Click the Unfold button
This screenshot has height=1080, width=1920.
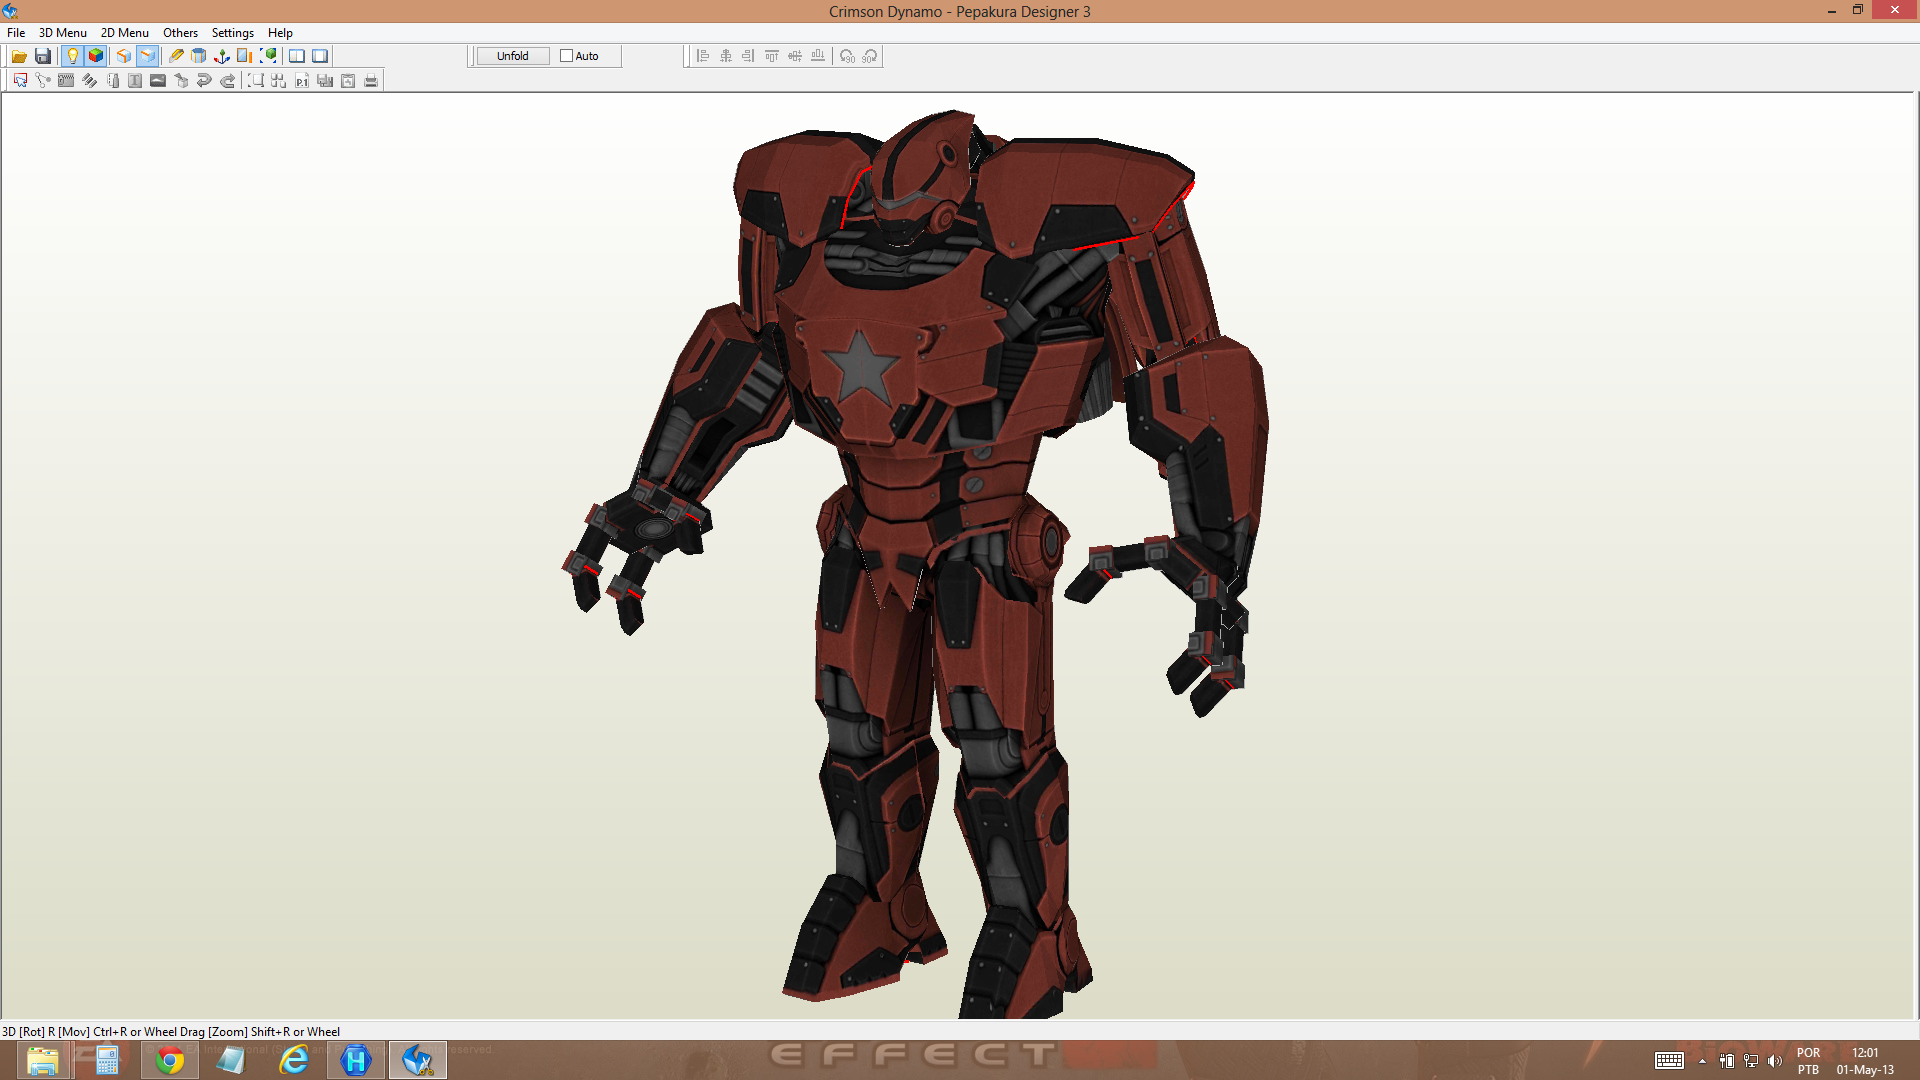pos(513,56)
